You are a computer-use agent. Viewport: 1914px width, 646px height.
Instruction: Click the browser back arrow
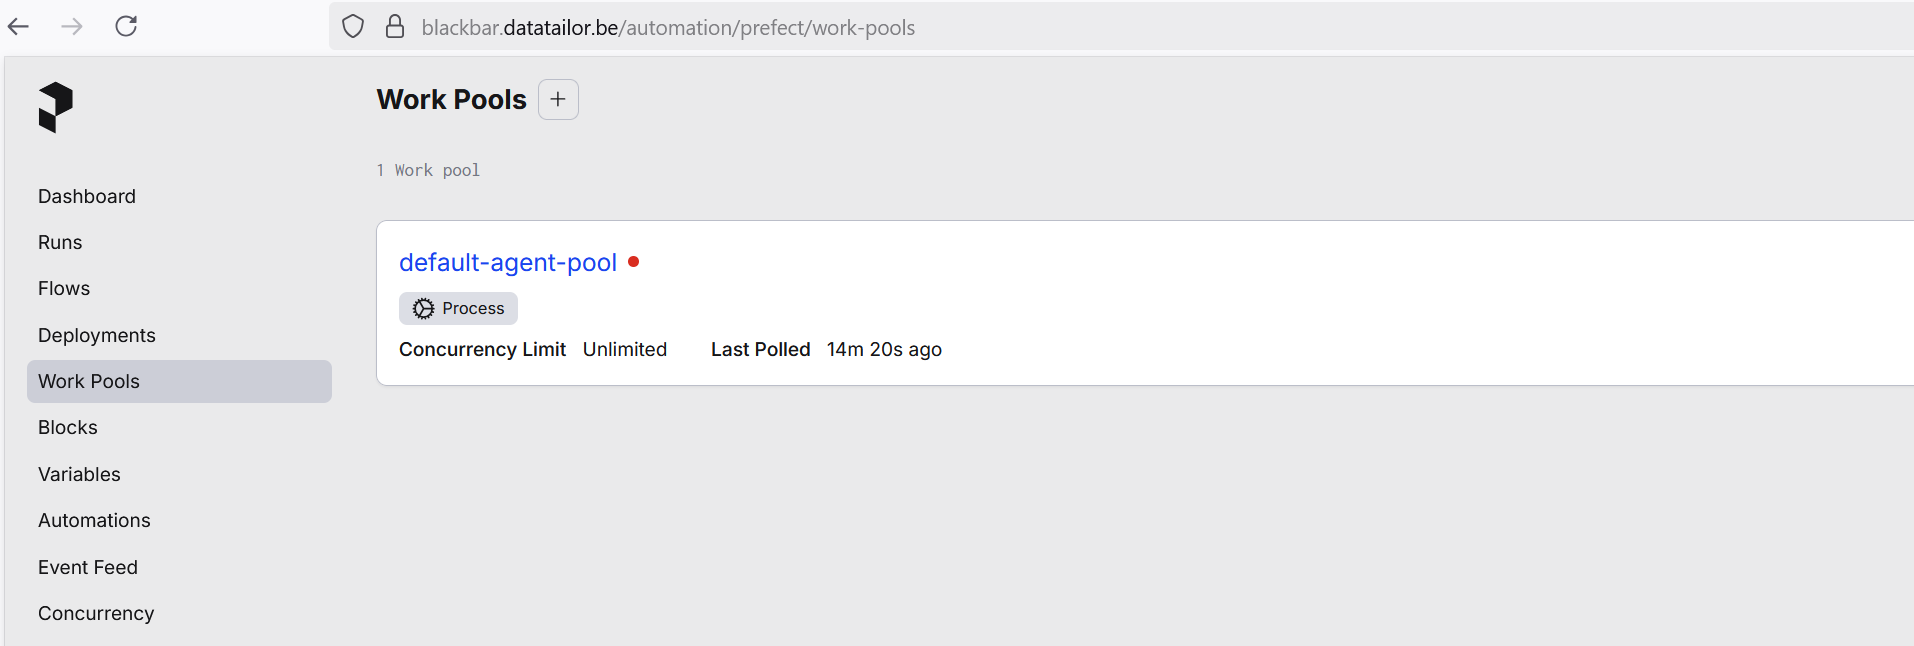19,27
